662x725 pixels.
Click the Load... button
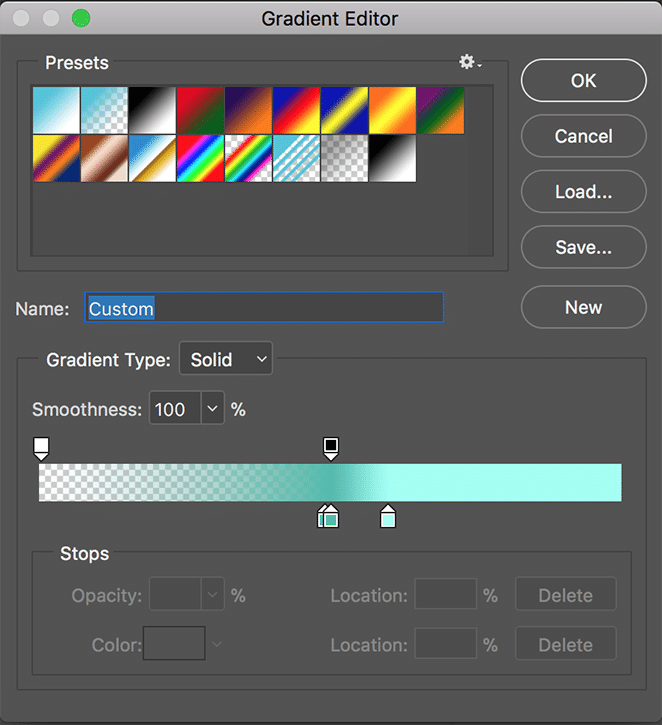[583, 191]
